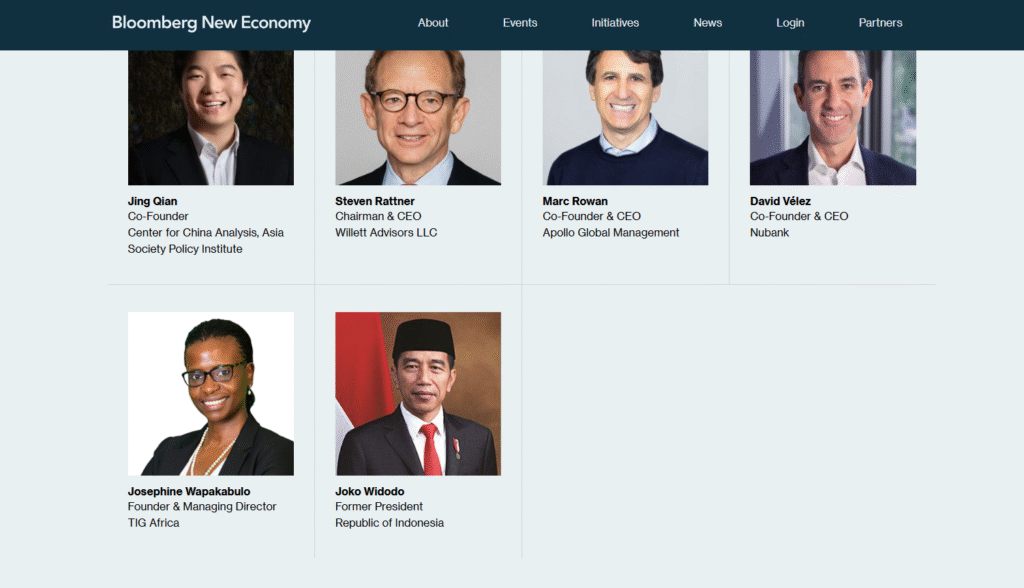The height and width of the screenshot is (588, 1024).
Task: Select the Joko Widodo name label
Action: 370,491
